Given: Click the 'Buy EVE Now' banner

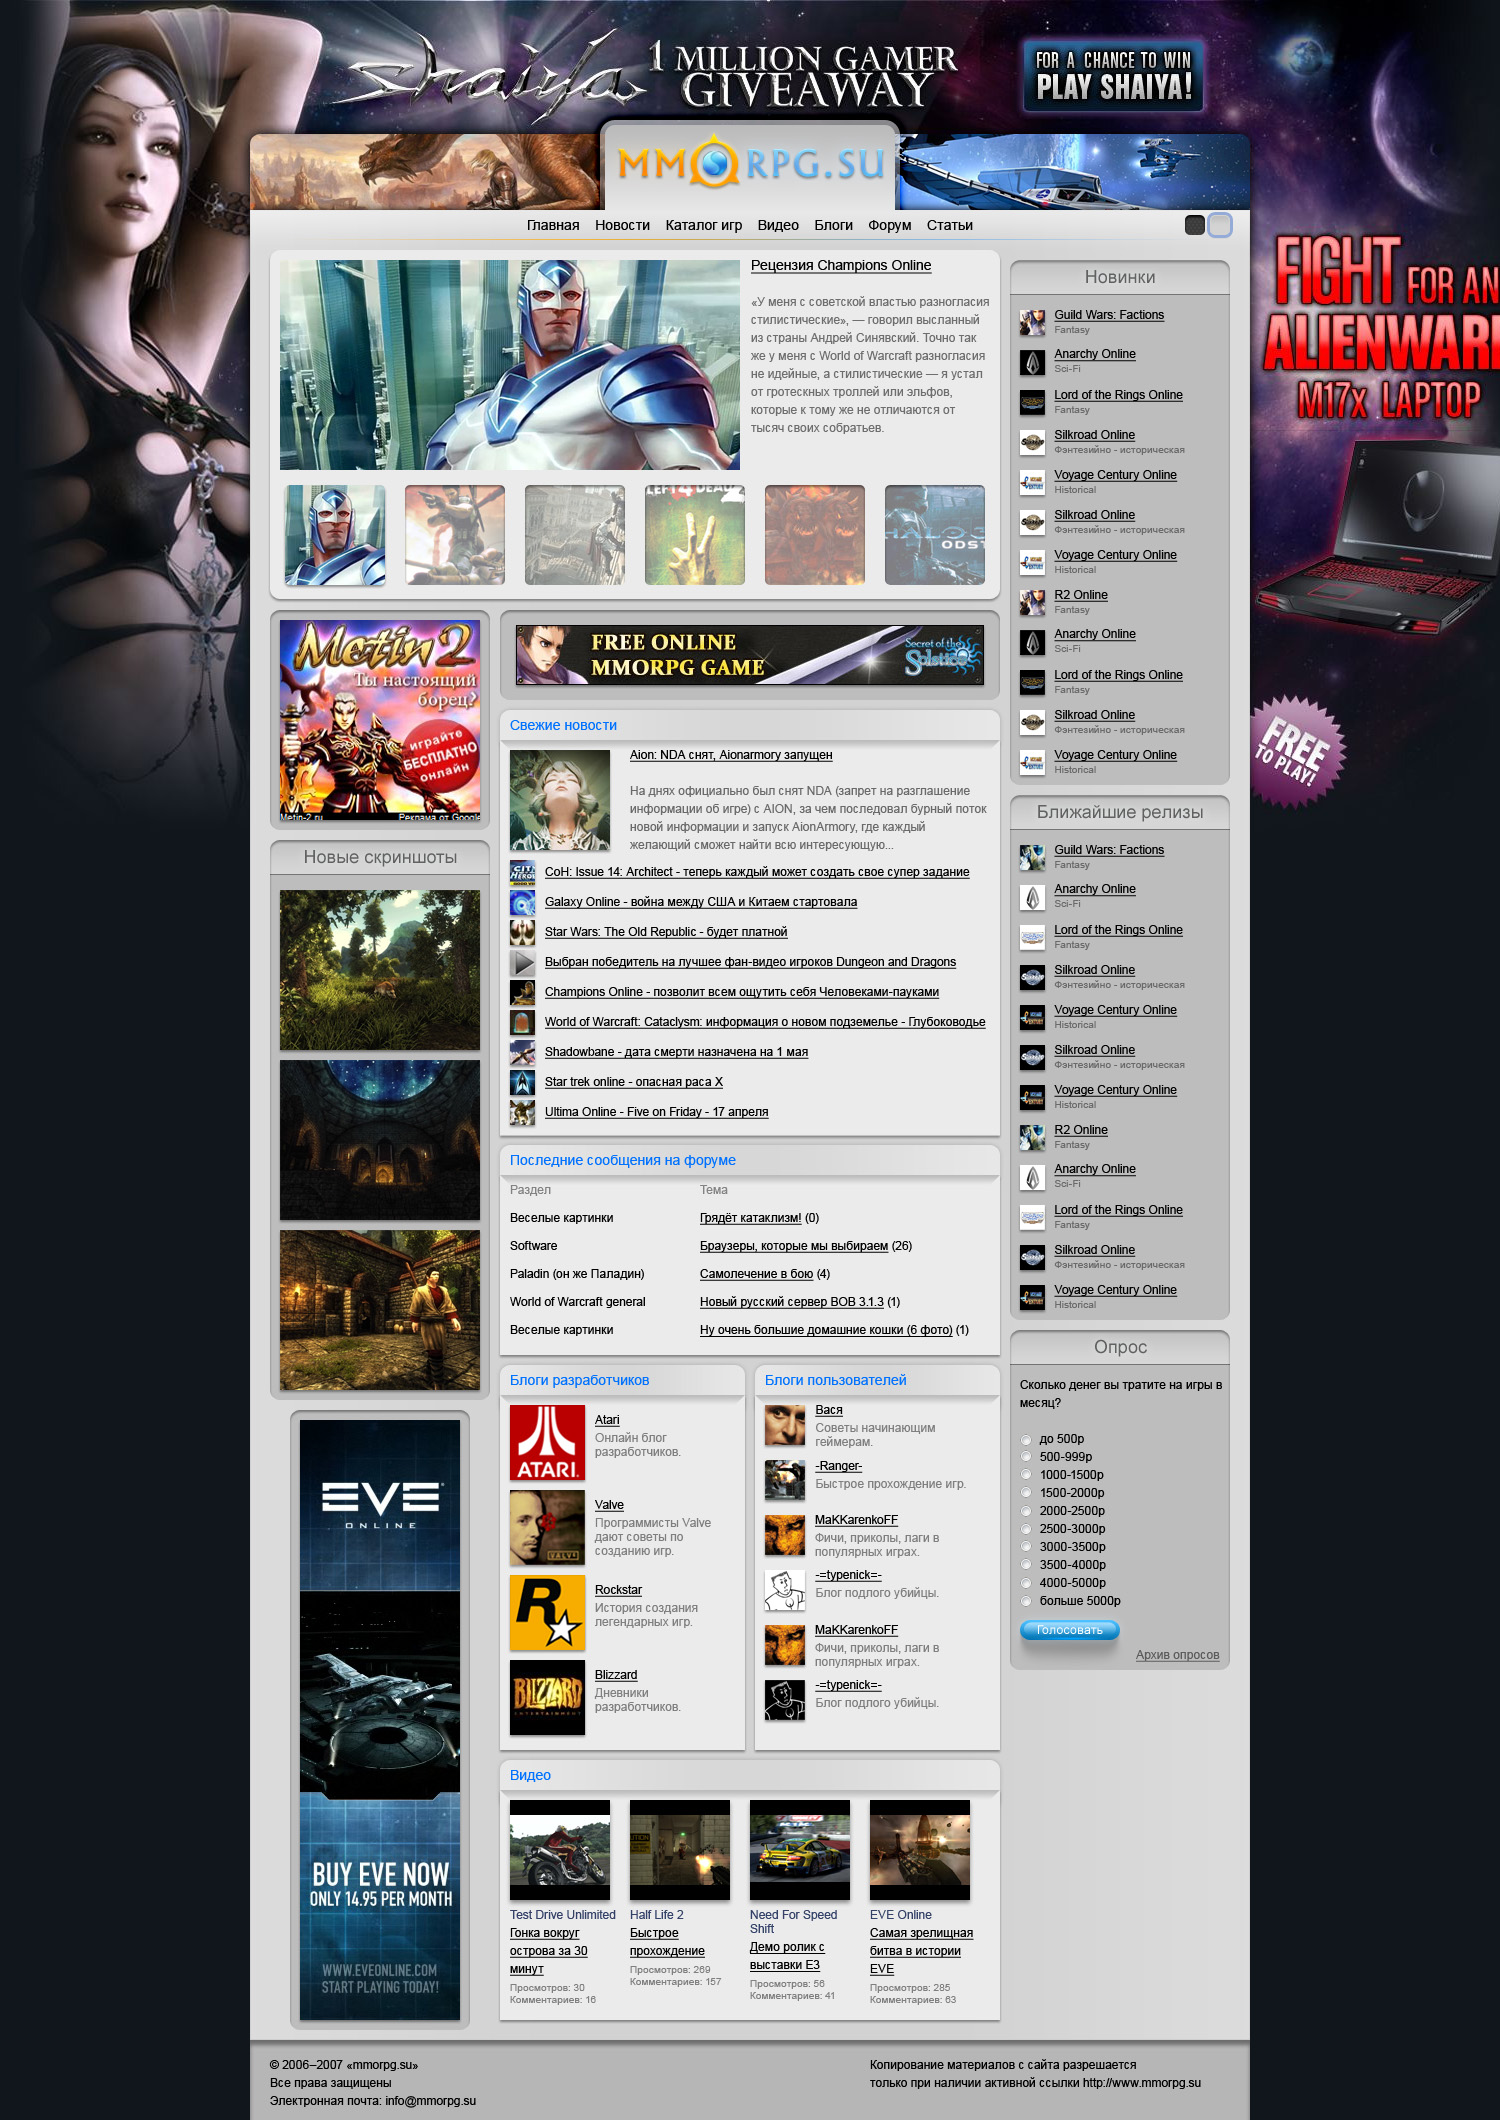Looking at the screenshot, I should point(380,1720).
